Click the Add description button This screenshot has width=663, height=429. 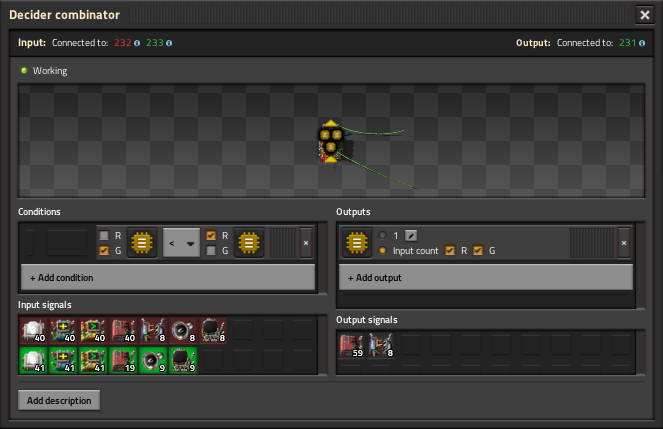click(x=59, y=400)
